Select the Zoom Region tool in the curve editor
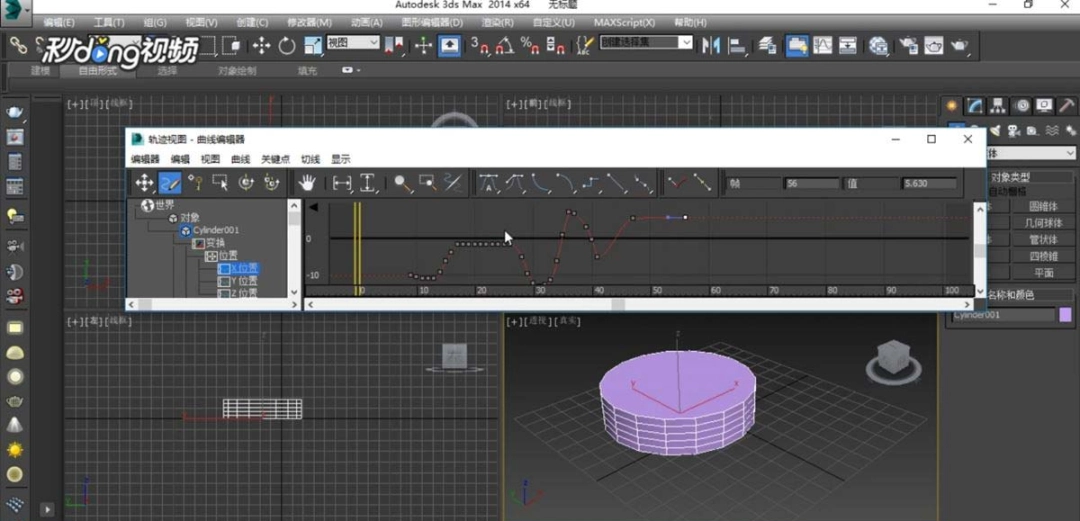The image size is (1080, 521). pos(428,183)
